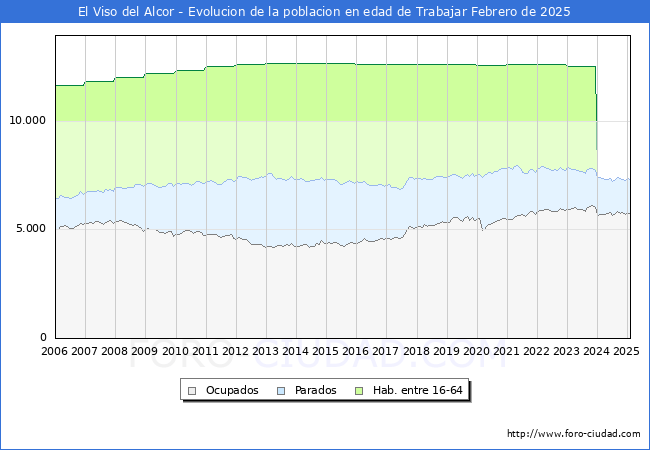Click the 2014 x-axis label
The image size is (650, 450).
[x=296, y=351]
